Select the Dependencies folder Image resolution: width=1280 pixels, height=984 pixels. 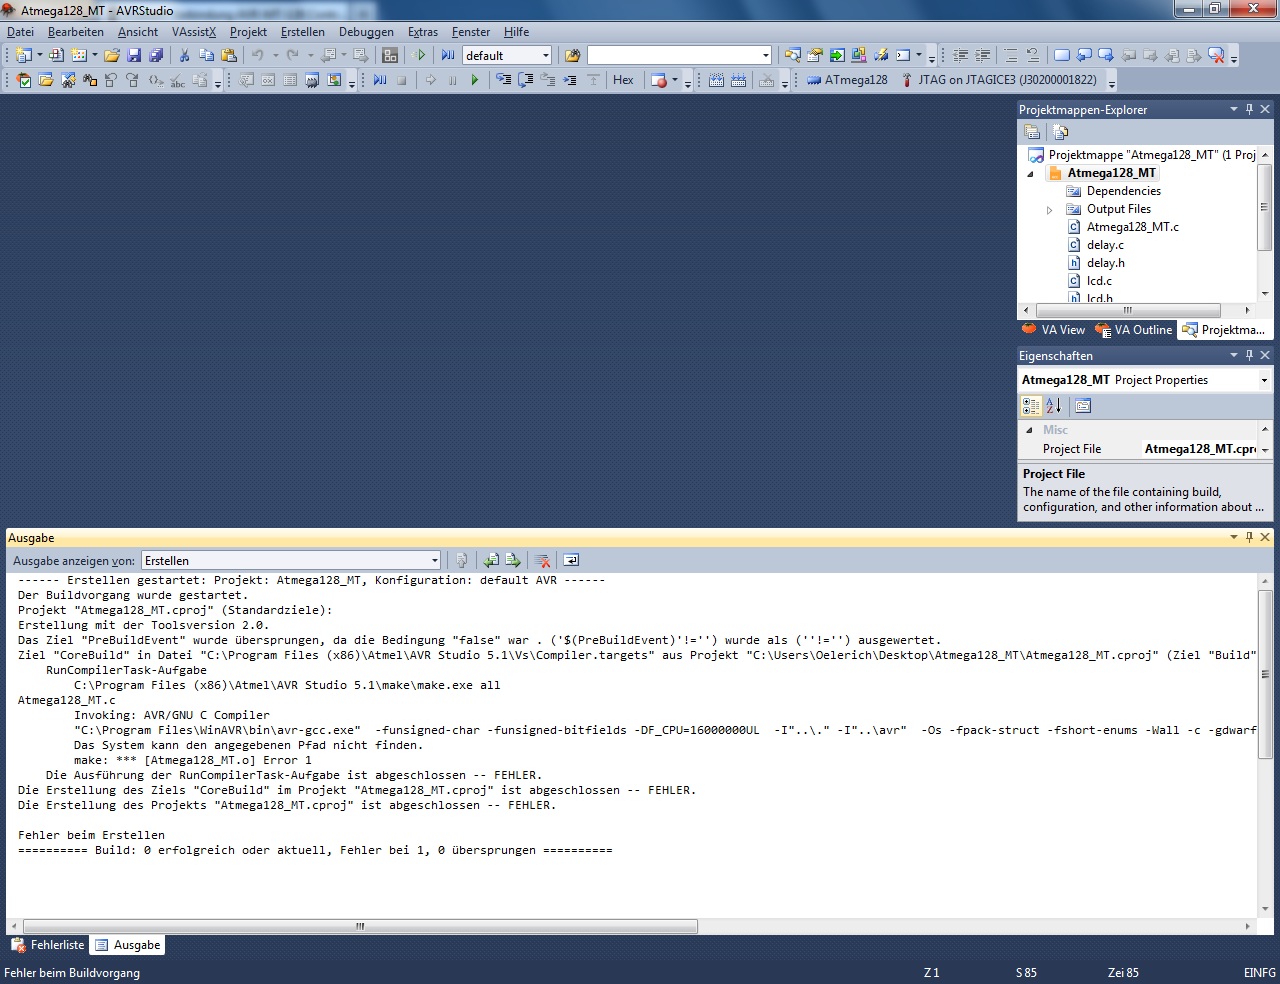coord(1123,191)
